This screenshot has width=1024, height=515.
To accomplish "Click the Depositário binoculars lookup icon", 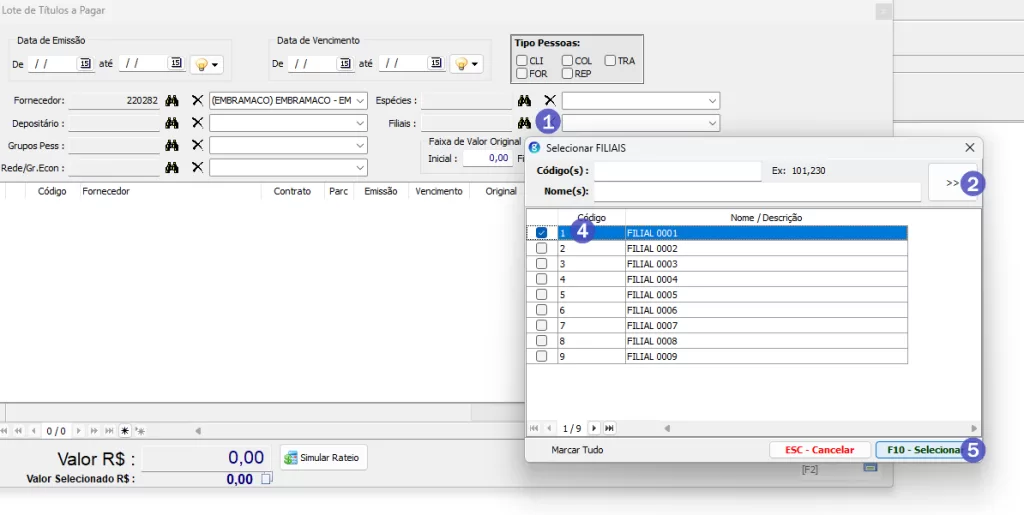I will coord(171,123).
